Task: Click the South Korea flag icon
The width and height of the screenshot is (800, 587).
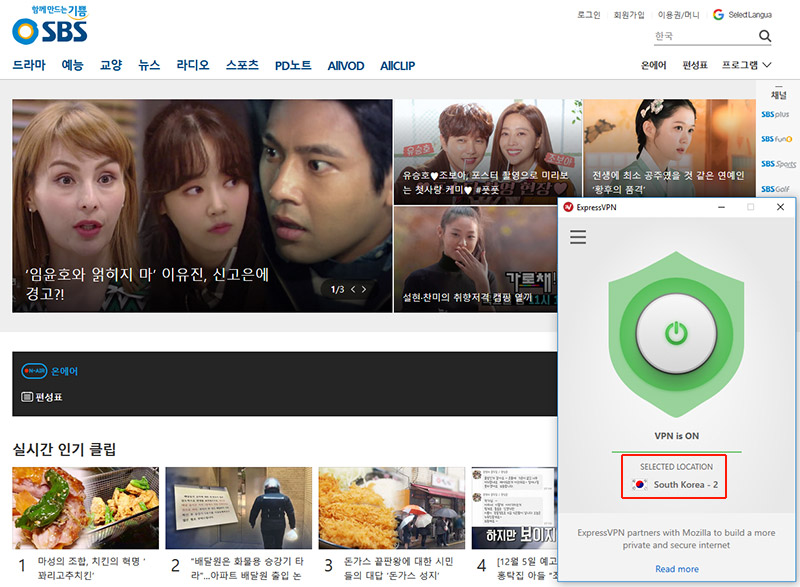Action: pyautogui.click(x=639, y=484)
